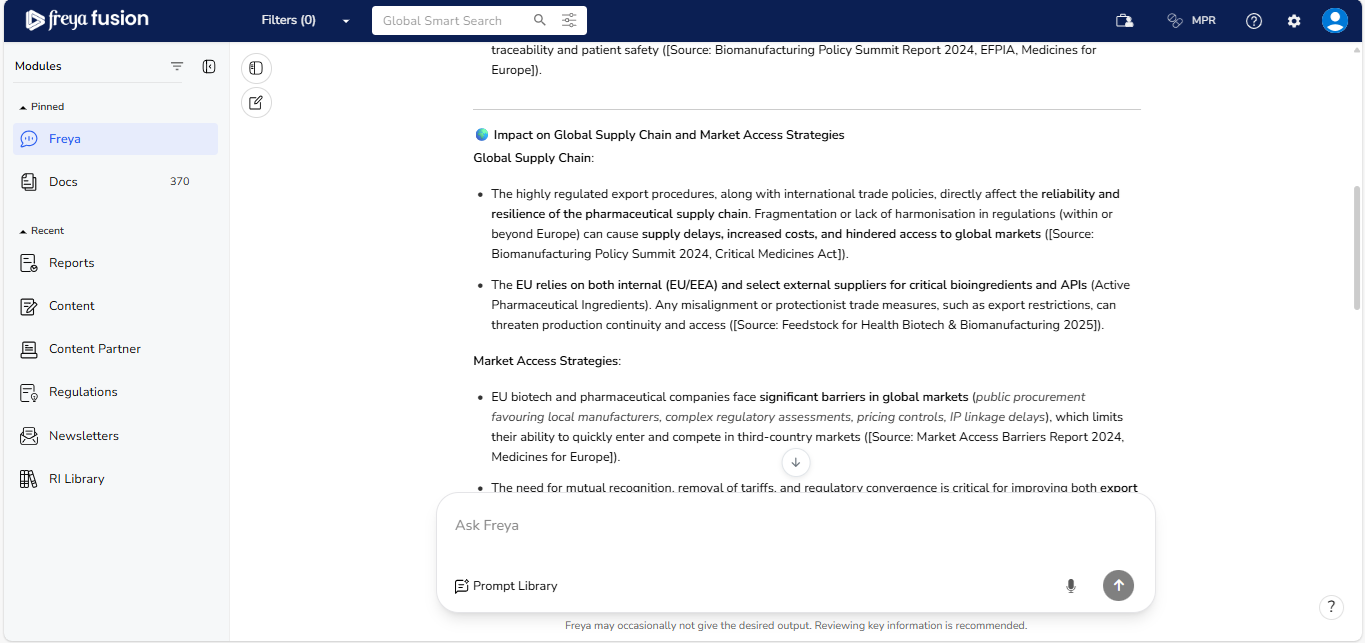Open the Prompt Library
This screenshot has width=1368, height=643.
pos(506,586)
